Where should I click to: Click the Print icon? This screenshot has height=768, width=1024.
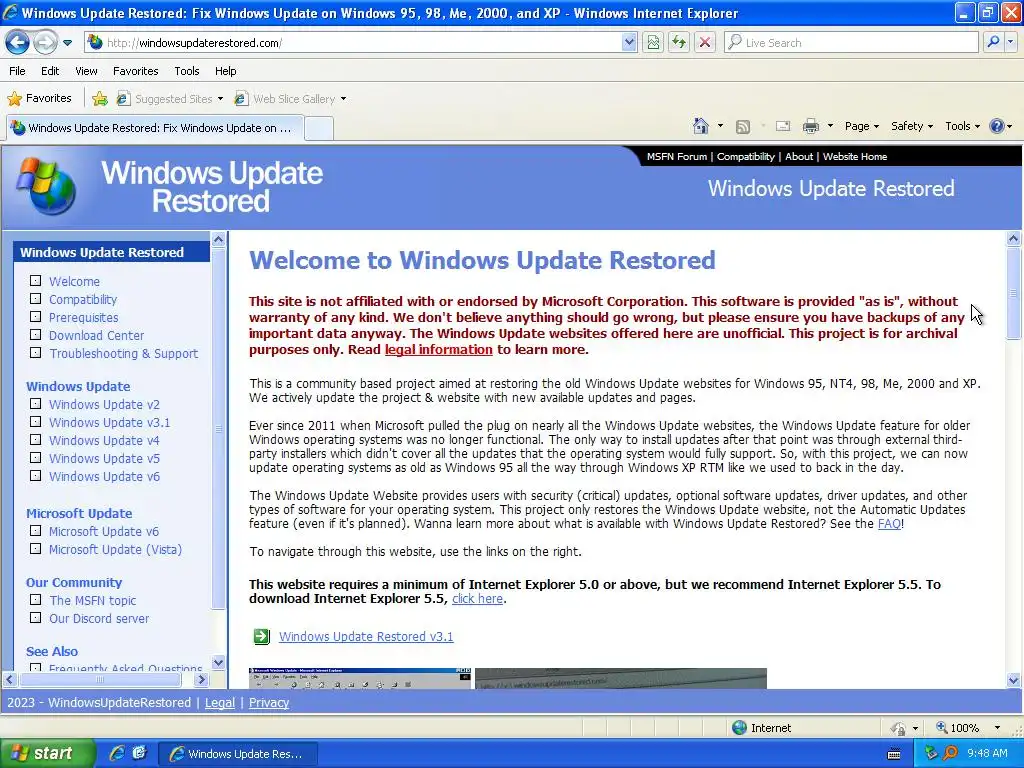(810, 126)
